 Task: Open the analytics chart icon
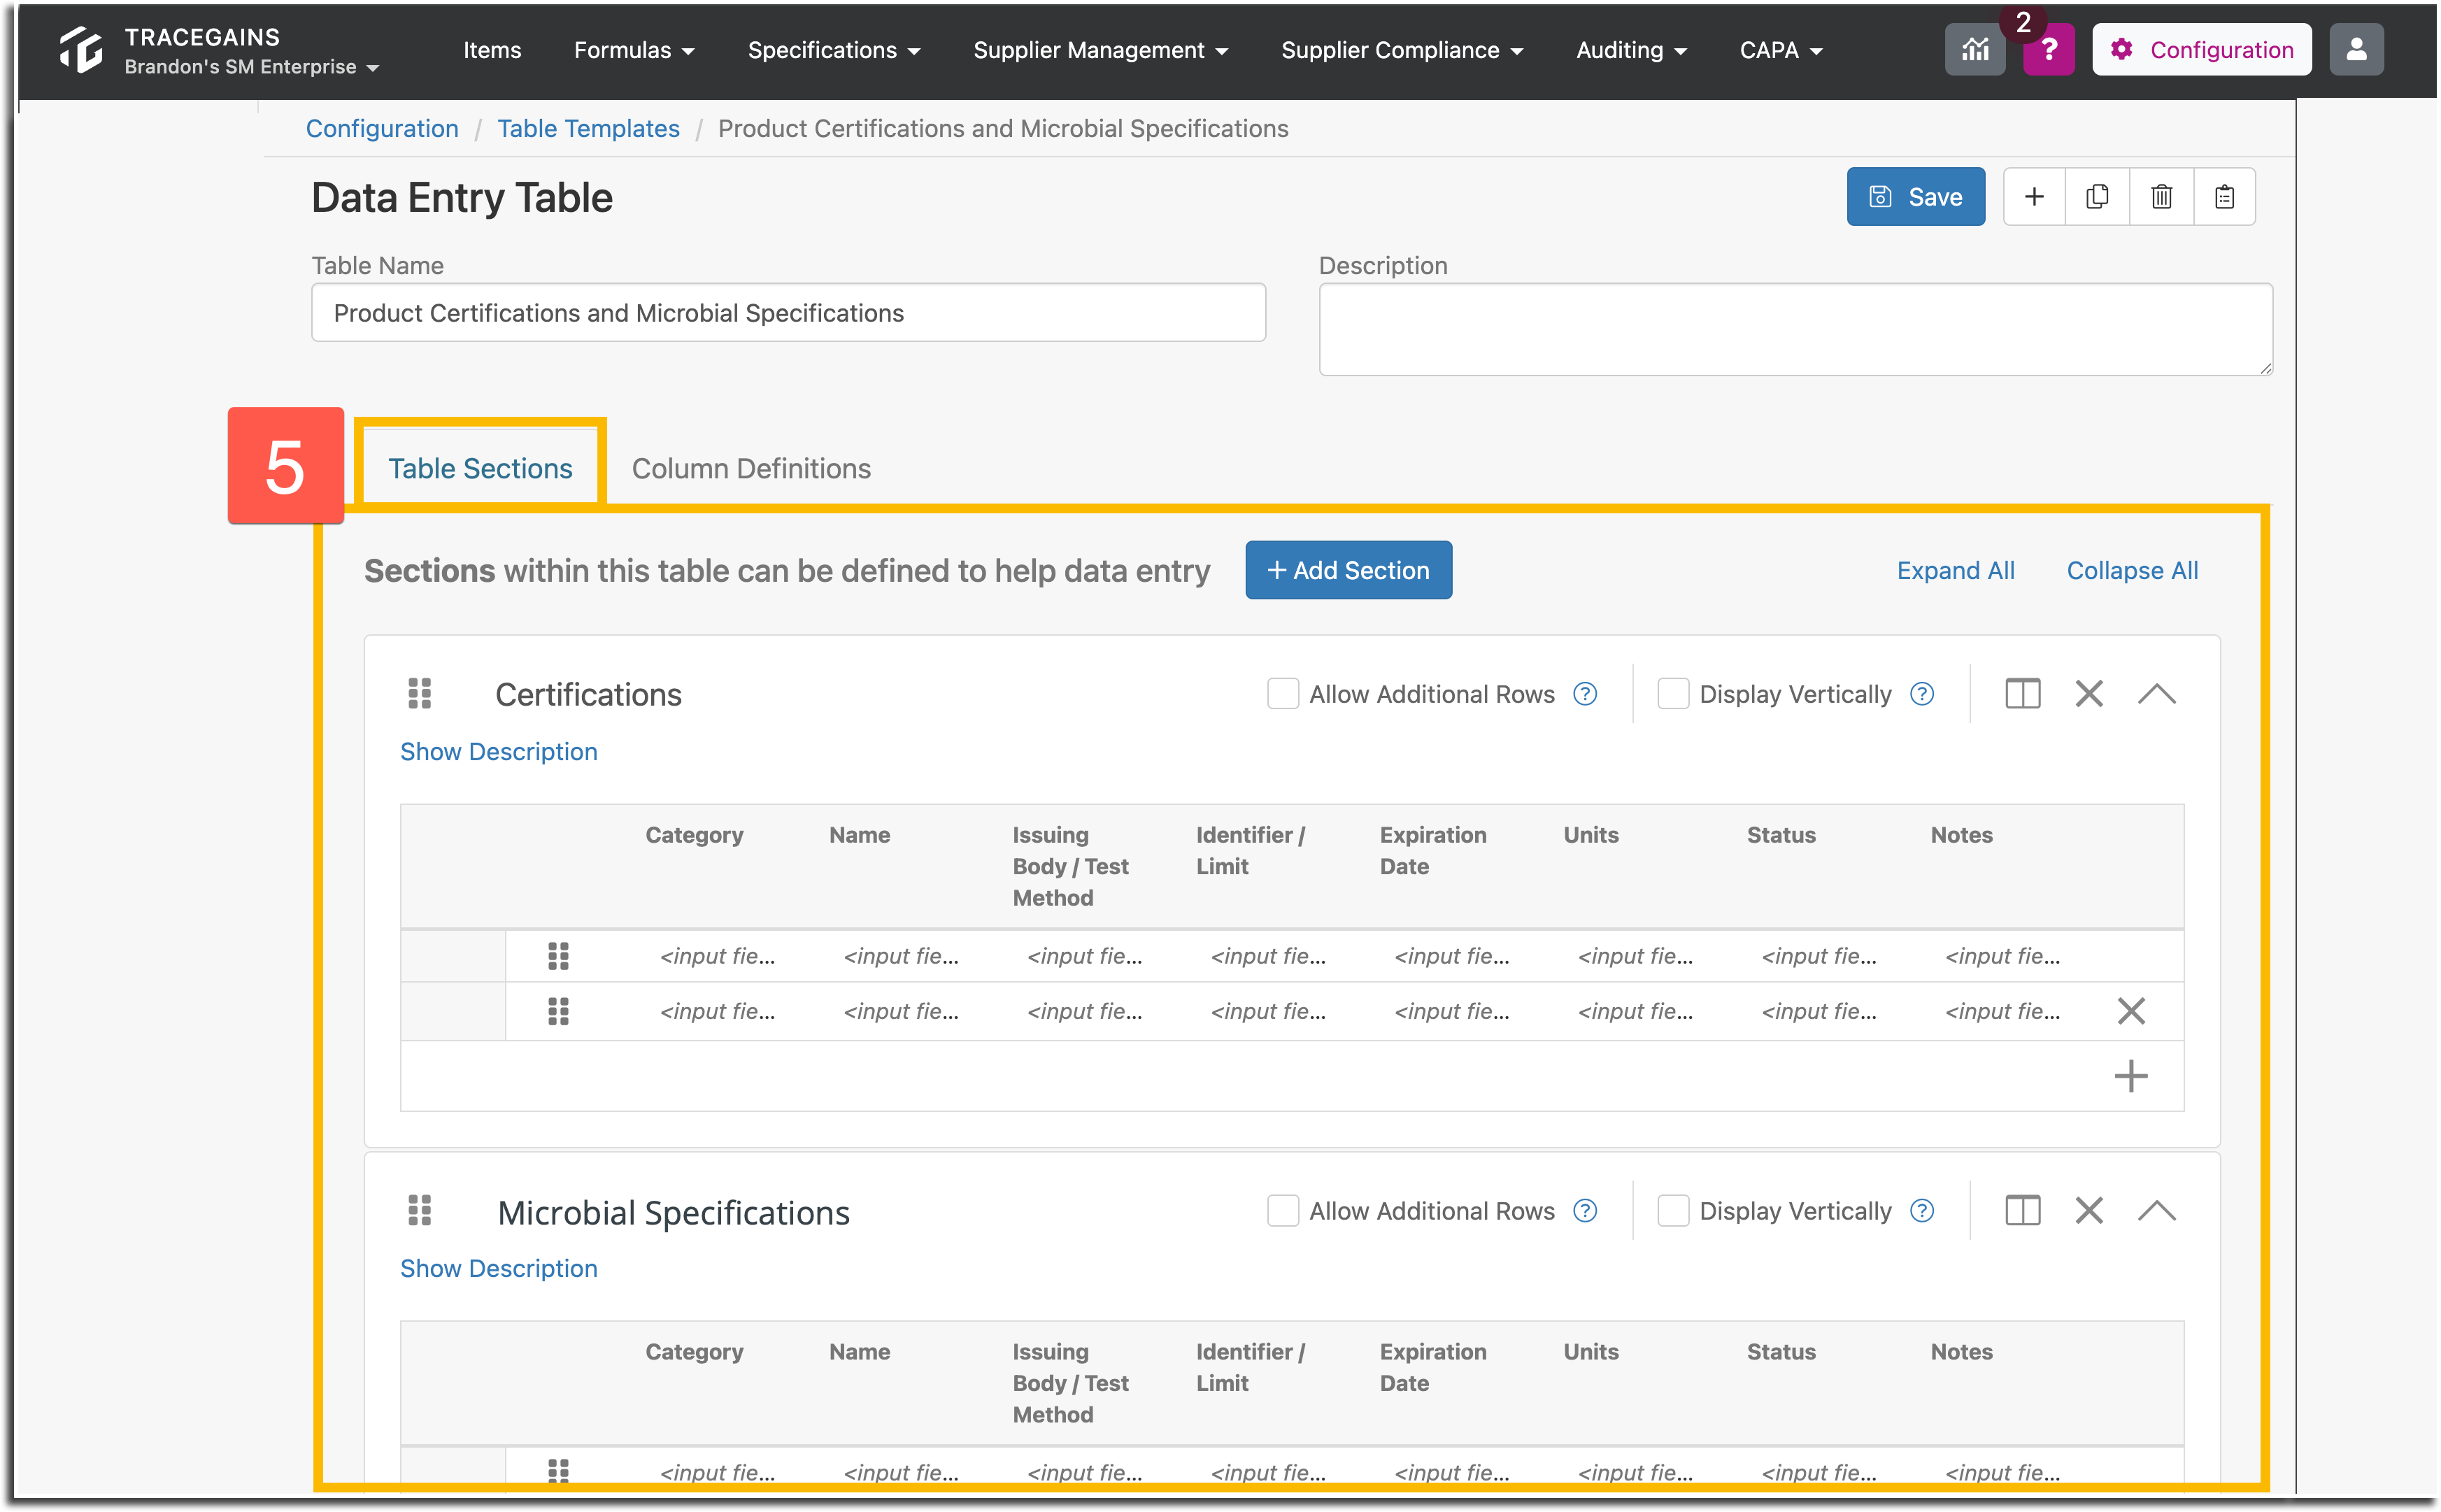[x=1974, y=50]
